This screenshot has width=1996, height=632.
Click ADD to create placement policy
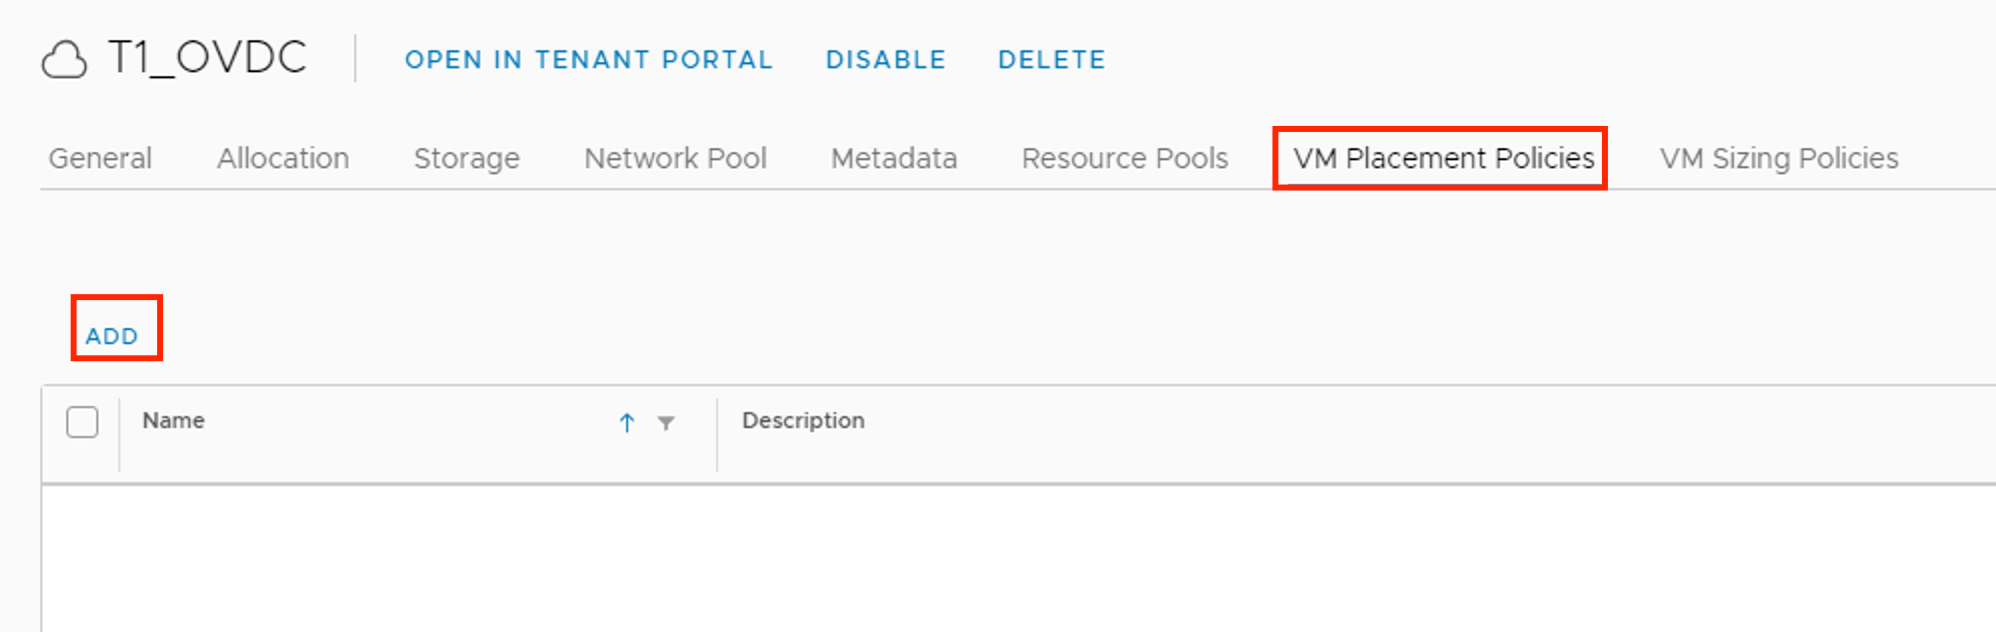pos(112,336)
